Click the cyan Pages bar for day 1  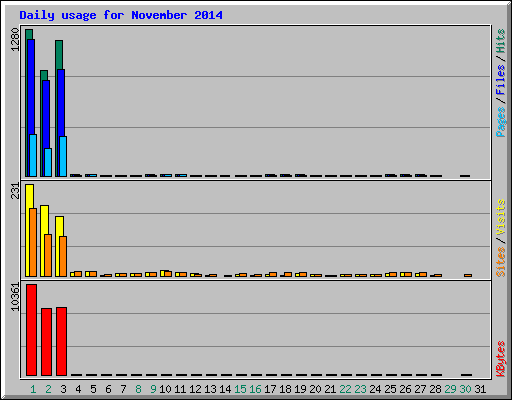click(x=33, y=155)
